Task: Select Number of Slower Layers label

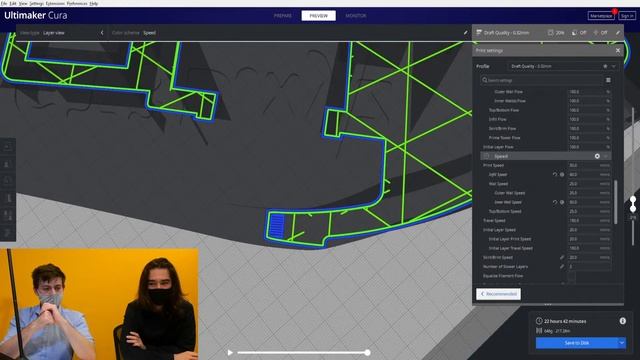Action: point(505,267)
